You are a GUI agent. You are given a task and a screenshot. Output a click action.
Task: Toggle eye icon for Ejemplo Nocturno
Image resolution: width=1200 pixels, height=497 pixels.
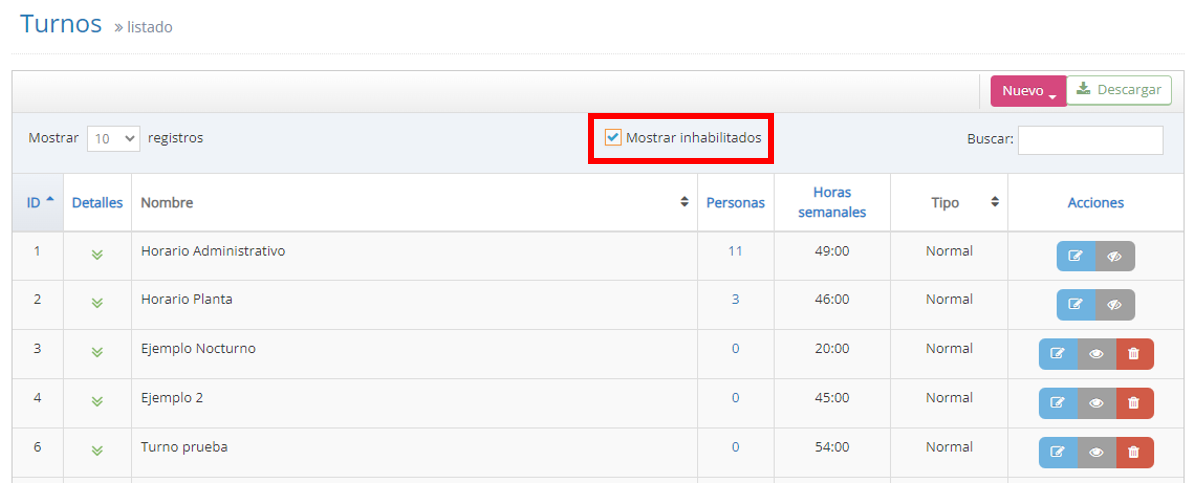tap(1096, 354)
